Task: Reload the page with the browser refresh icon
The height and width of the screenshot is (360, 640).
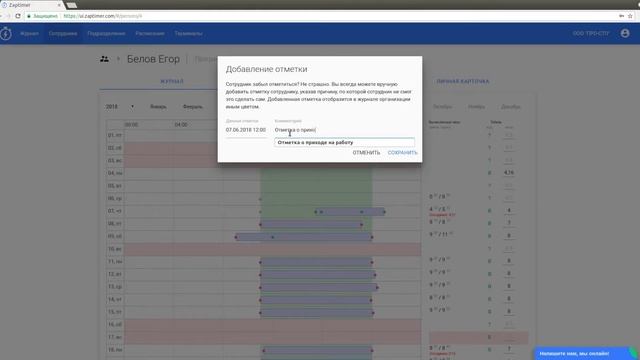Action: [18, 16]
